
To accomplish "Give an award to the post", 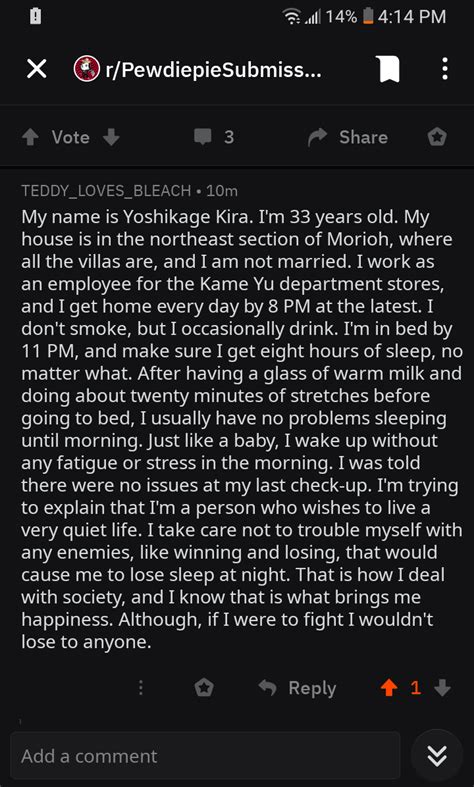I will point(437,137).
